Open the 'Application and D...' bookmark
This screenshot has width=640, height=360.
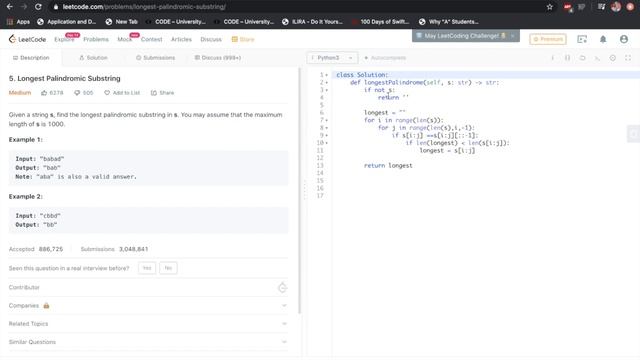click(67, 22)
